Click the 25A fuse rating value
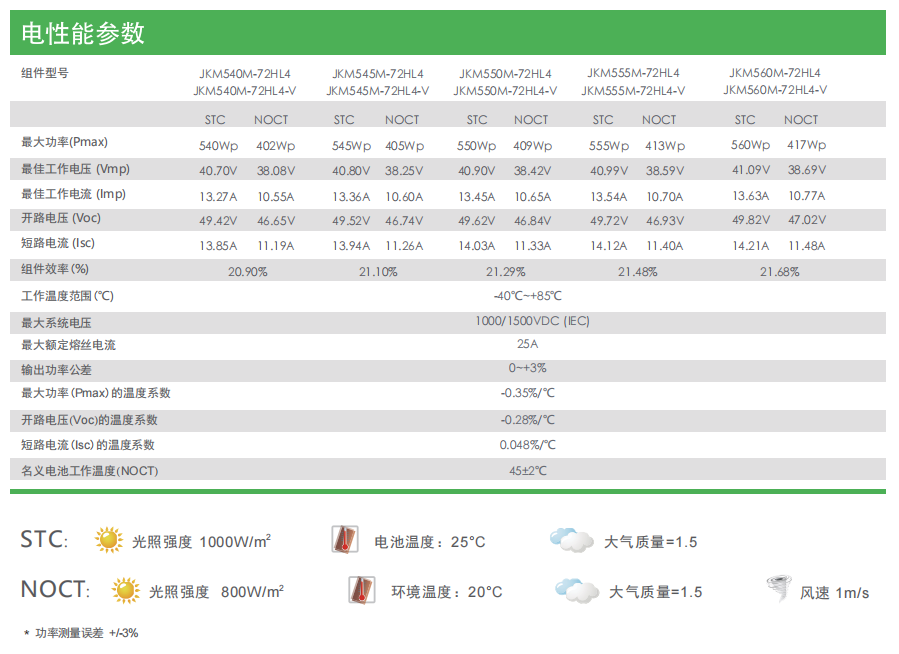The image size is (899, 654). (x=527, y=344)
